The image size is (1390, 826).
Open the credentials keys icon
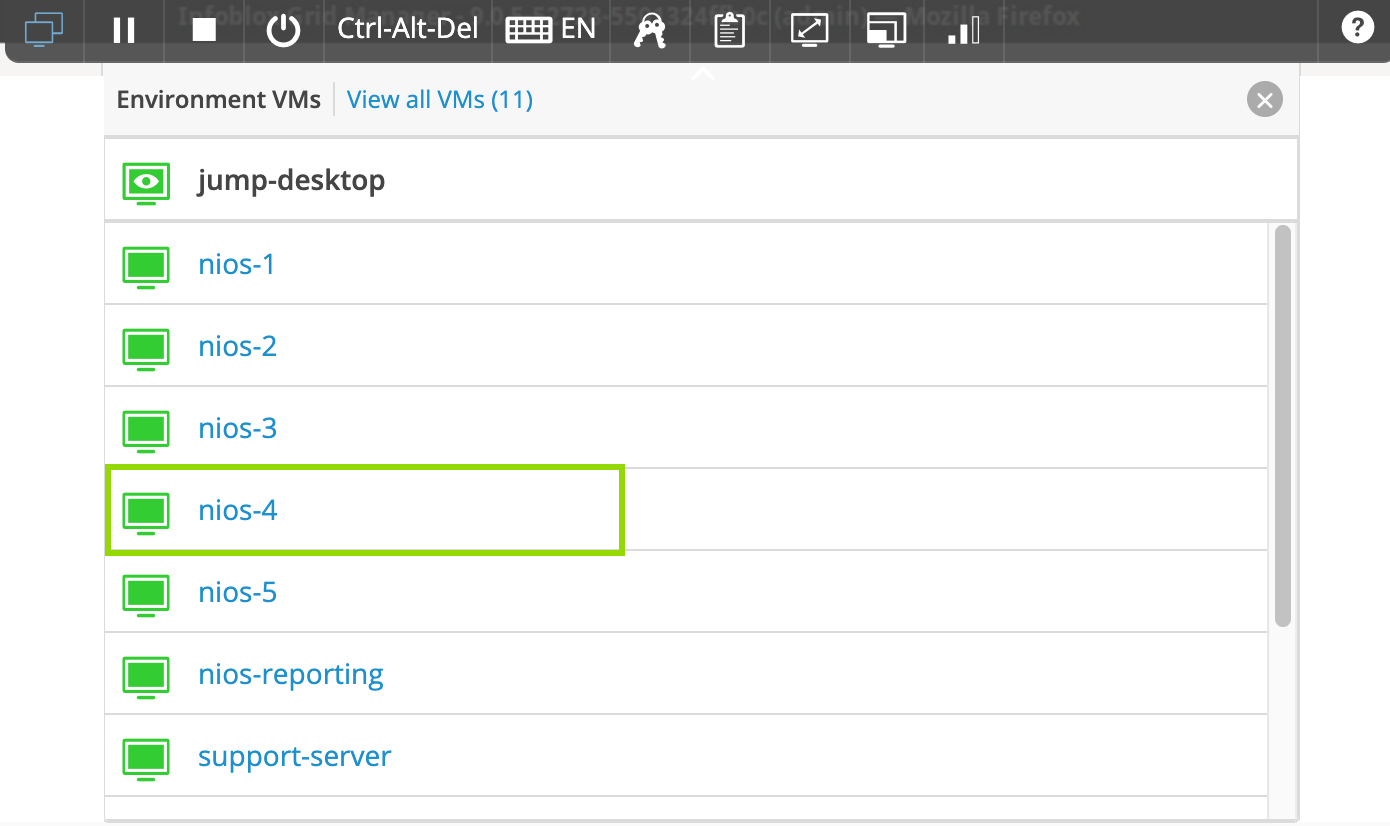651,30
